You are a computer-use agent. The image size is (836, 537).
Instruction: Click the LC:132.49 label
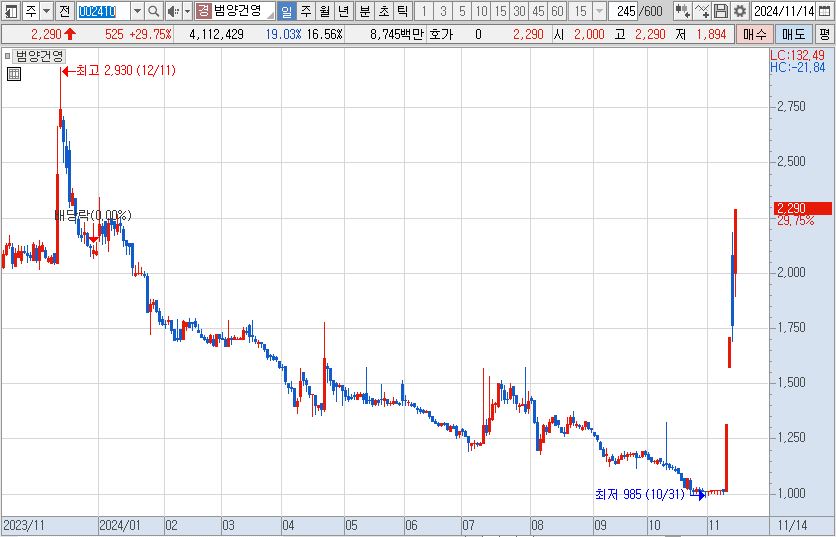coord(798,55)
